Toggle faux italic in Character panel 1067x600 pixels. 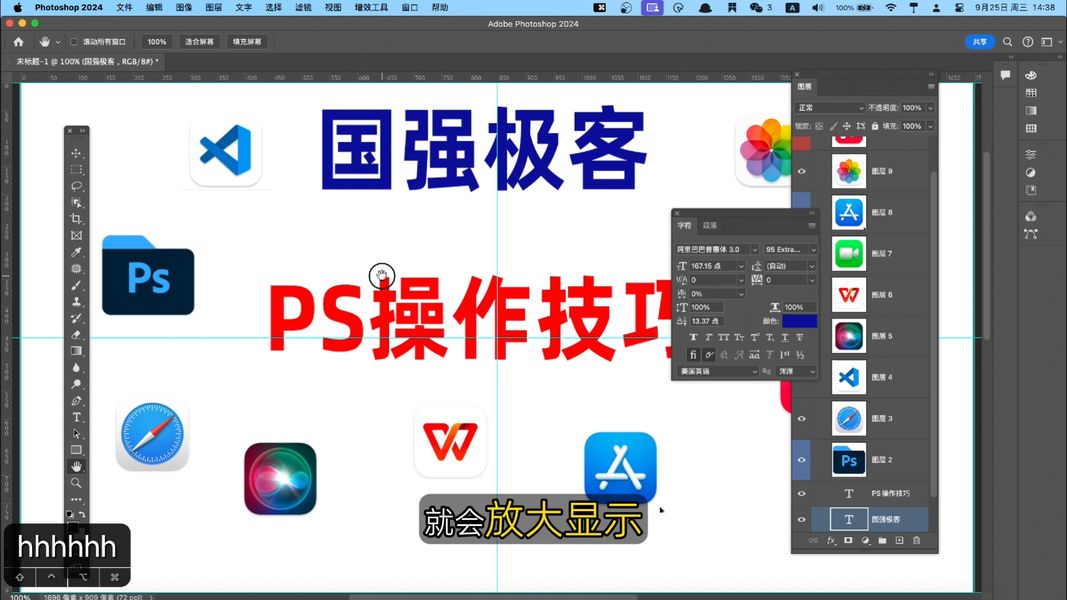[x=708, y=337]
